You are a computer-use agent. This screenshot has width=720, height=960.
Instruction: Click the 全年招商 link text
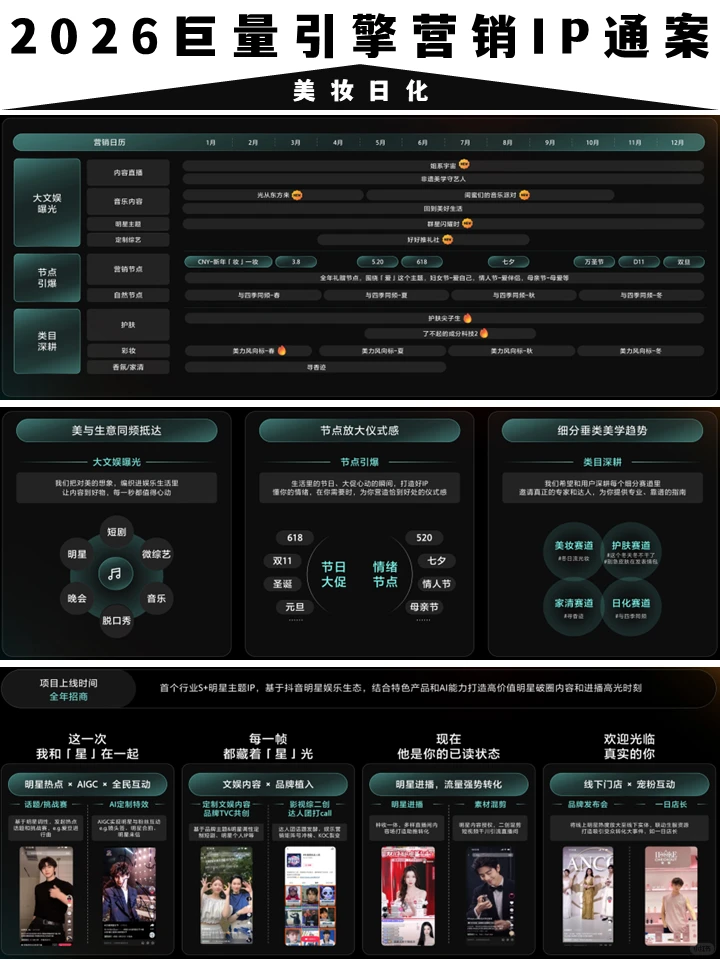pos(69,697)
